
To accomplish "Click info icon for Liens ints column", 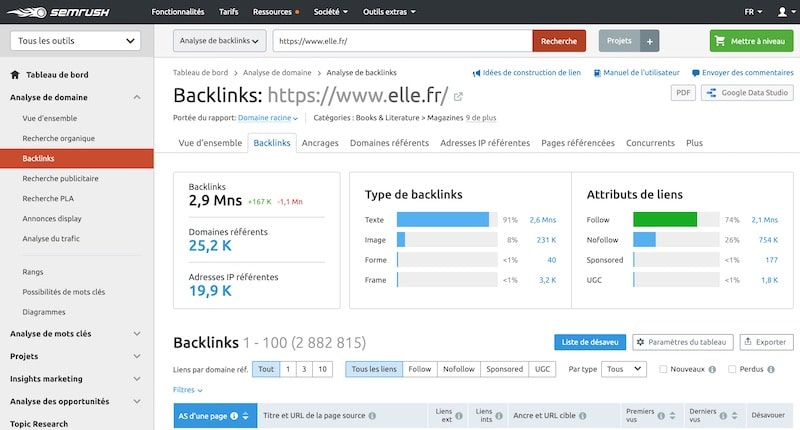I will pos(499,416).
